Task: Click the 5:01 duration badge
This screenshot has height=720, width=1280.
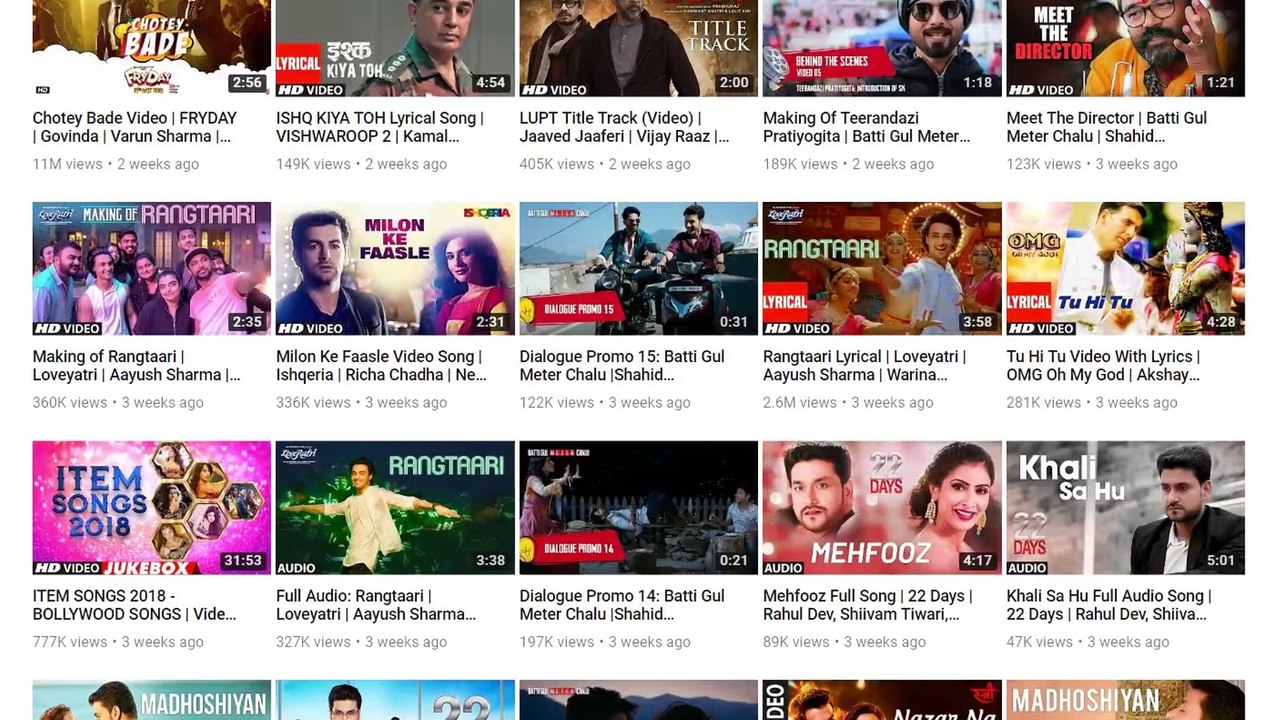Action: coord(1221,561)
